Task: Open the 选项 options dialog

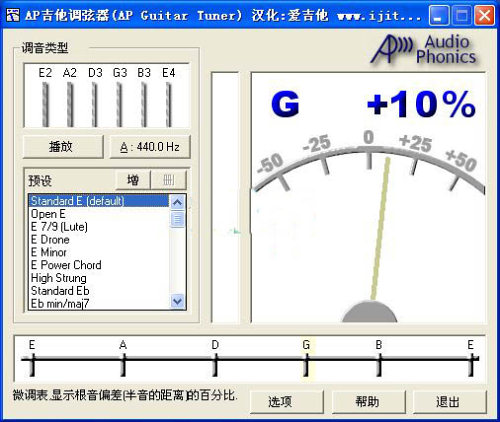Action: pyautogui.click(x=287, y=402)
